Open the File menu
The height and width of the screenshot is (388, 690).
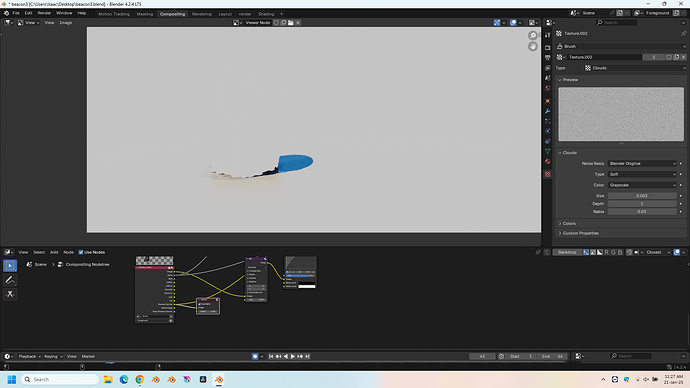16,13
